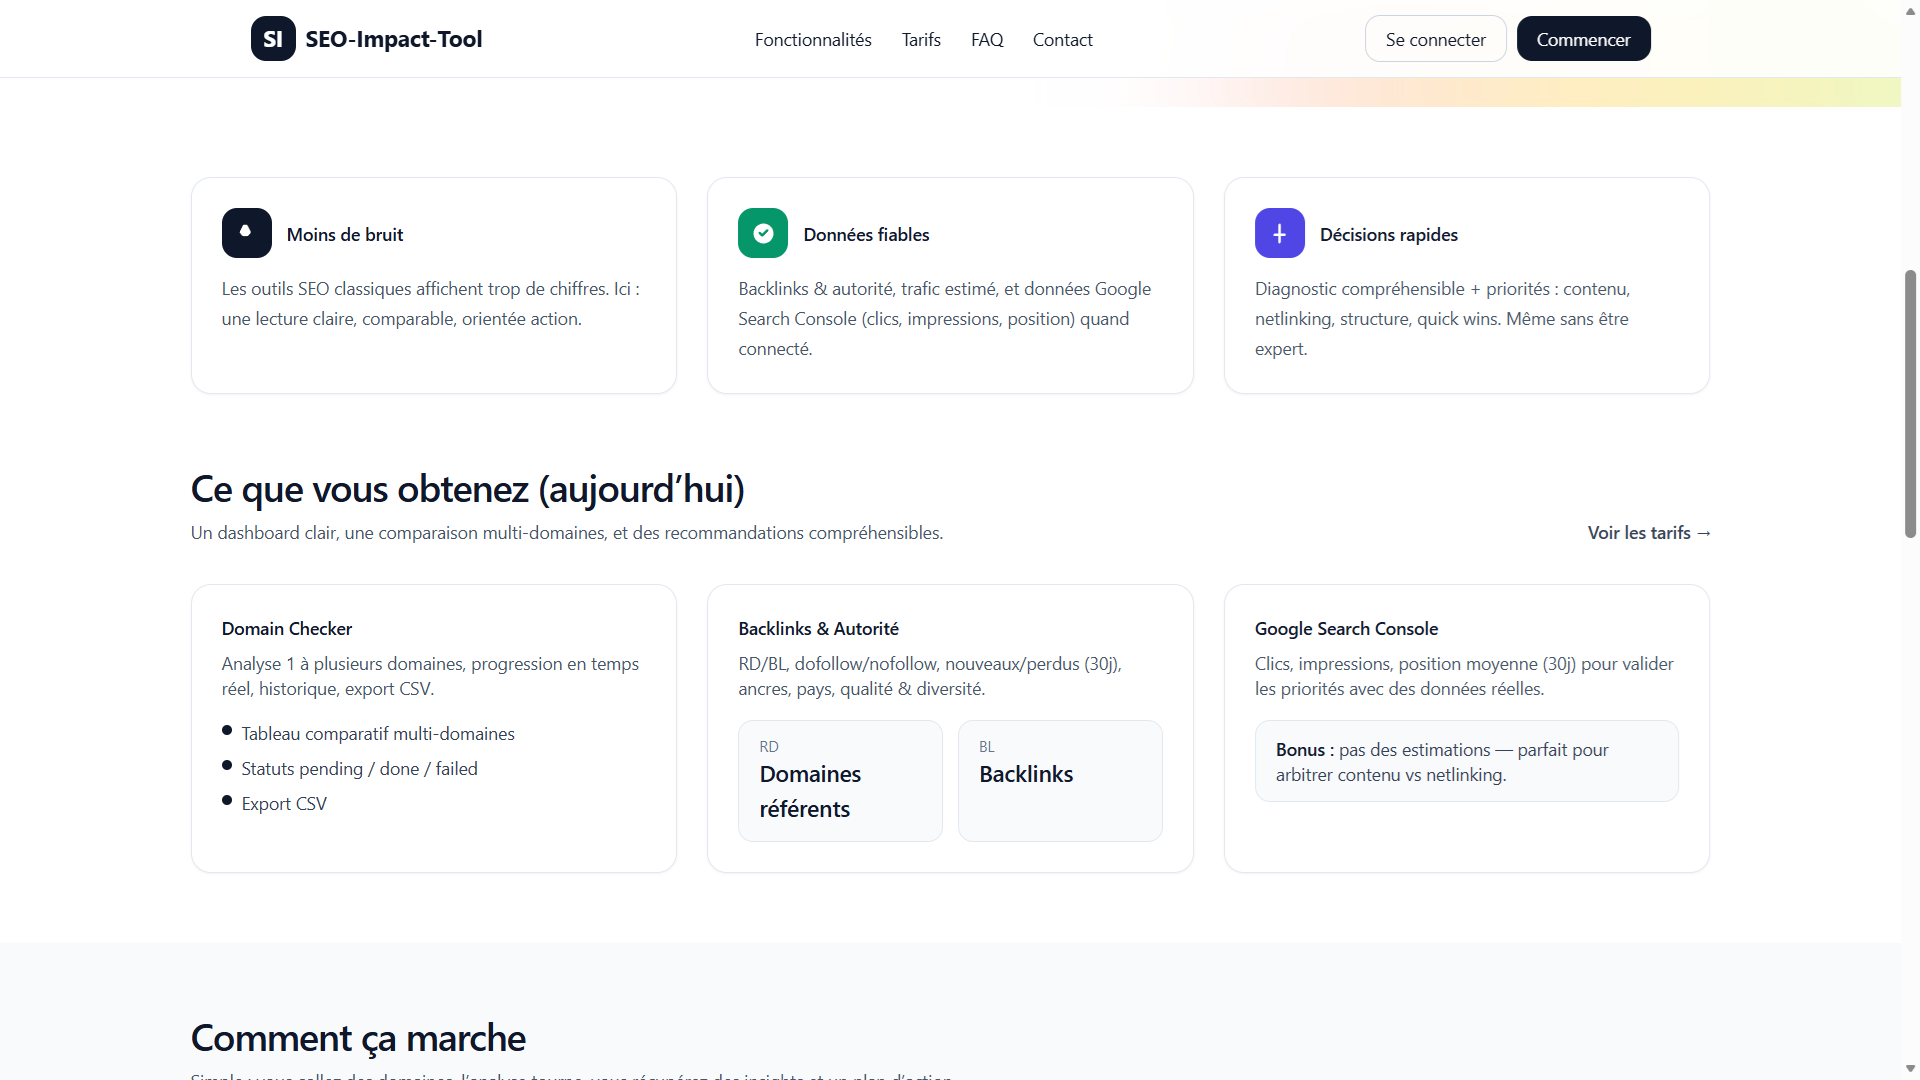
Task: Click the scrollbar down arrow
Action: [x=1910, y=1069]
